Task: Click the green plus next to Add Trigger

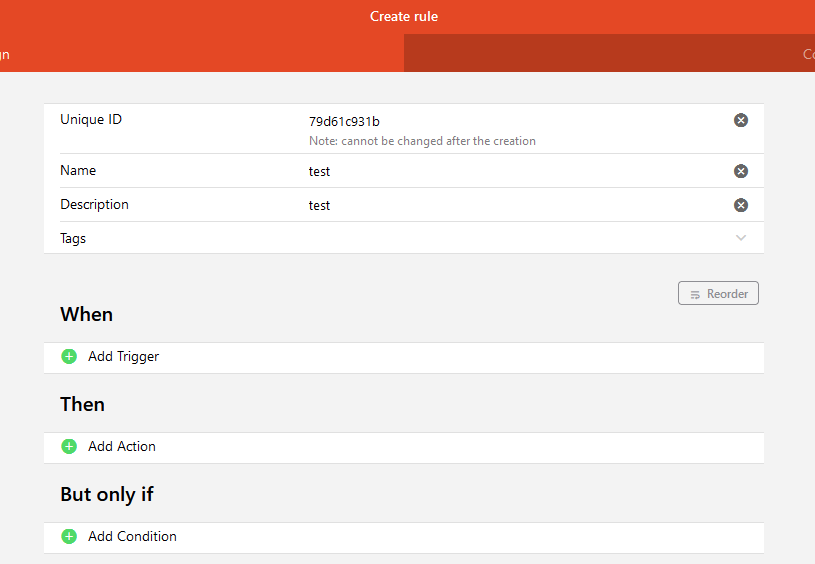Action: click(69, 357)
